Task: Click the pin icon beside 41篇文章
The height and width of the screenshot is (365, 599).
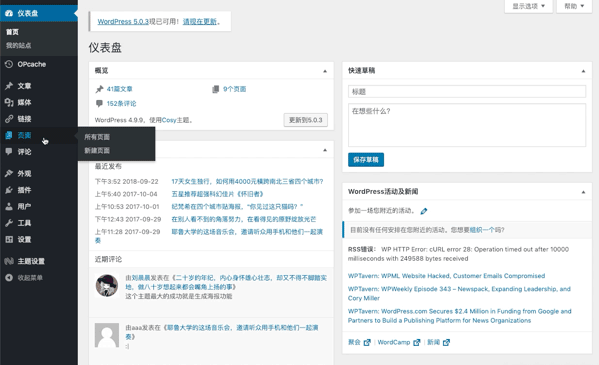Action: tap(99, 89)
